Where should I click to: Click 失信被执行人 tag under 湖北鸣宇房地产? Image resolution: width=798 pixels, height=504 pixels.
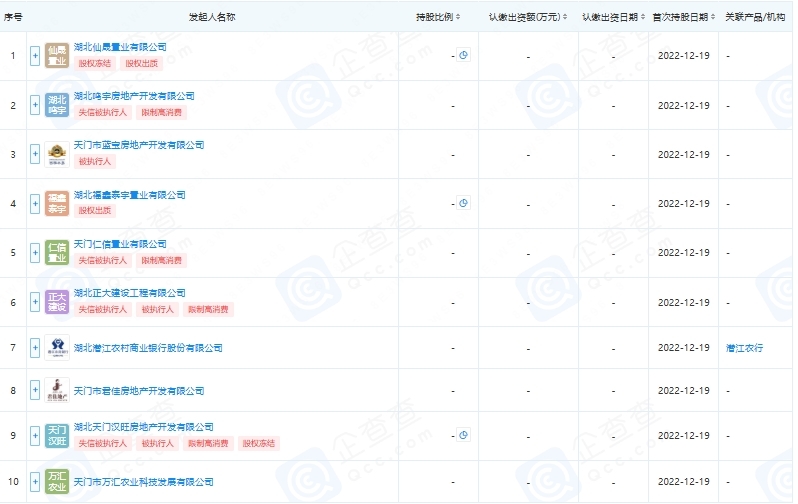coord(103,112)
